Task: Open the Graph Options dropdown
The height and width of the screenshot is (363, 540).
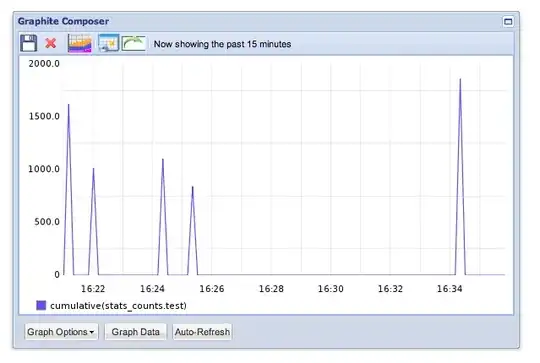Action: click(x=61, y=332)
